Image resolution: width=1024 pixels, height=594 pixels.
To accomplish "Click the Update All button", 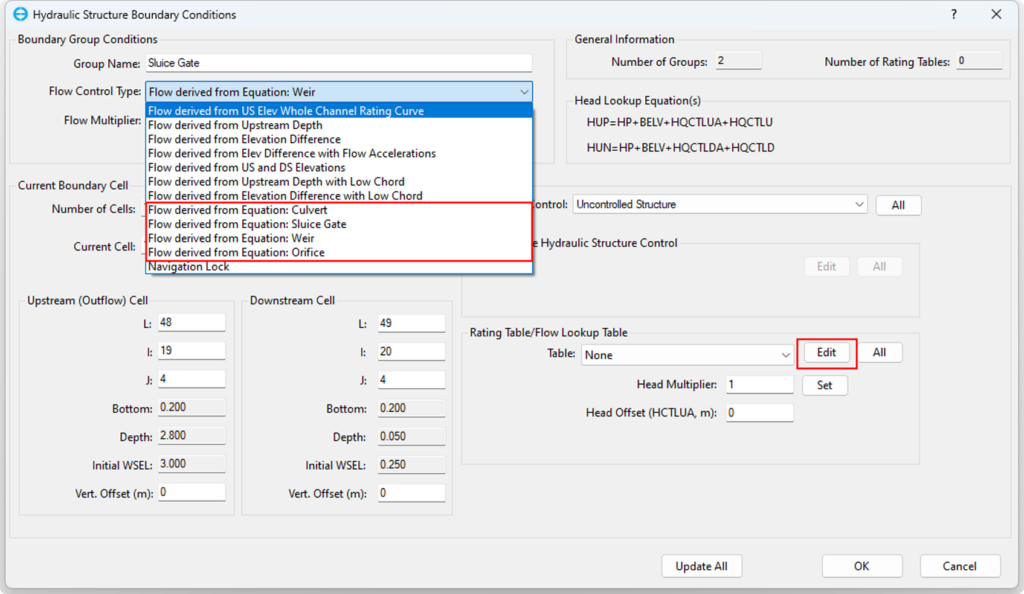I will click(x=701, y=566).
